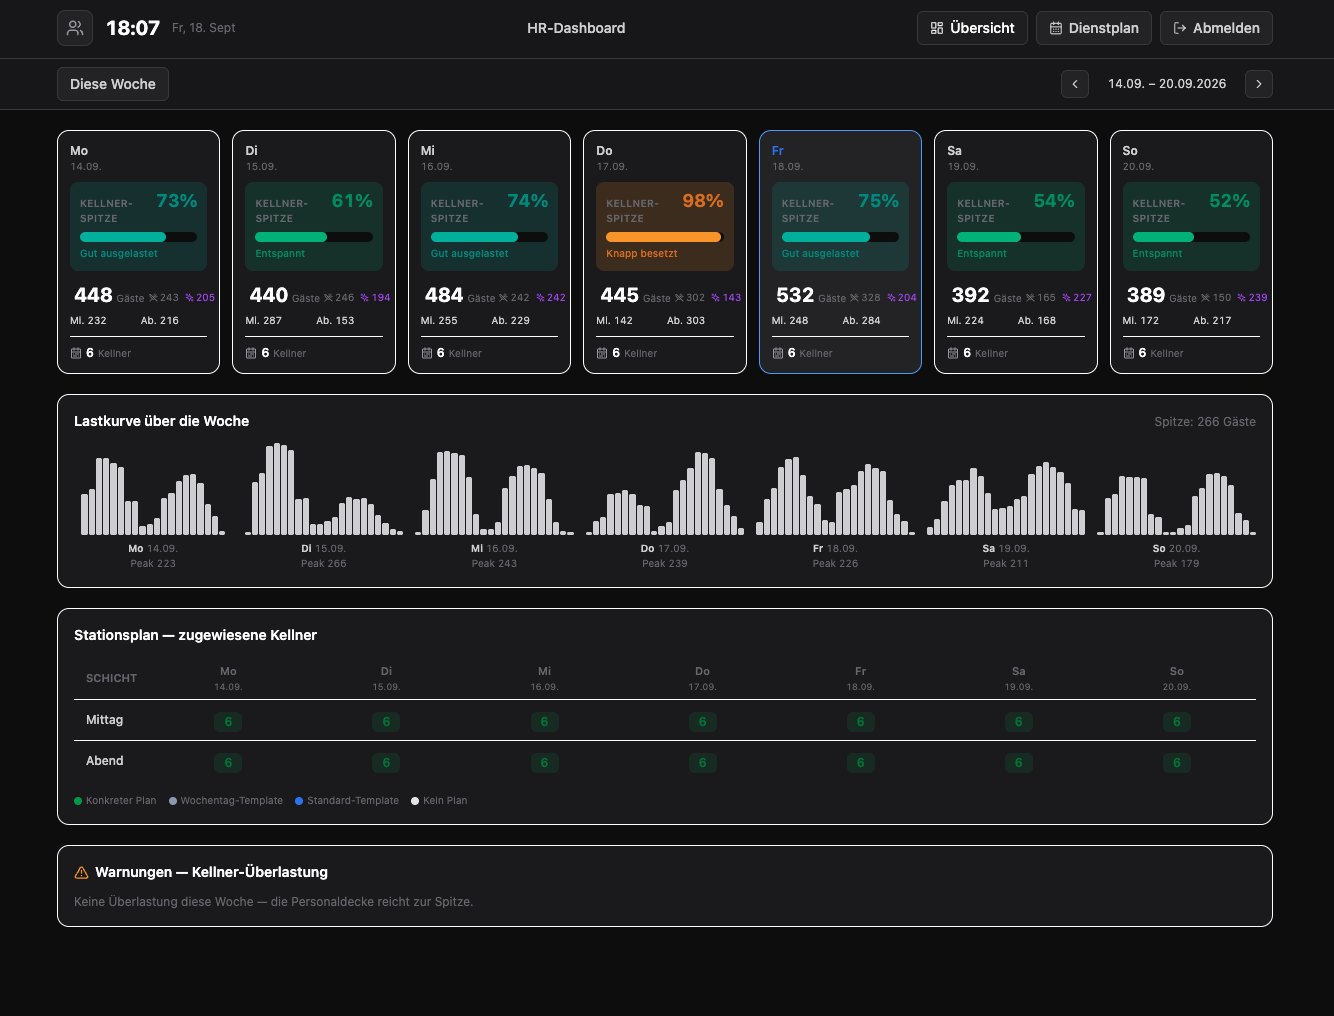This screenshot has width=1334, height=1016.
Task: Click the users icon beside the clock
Action: point(75,28)
